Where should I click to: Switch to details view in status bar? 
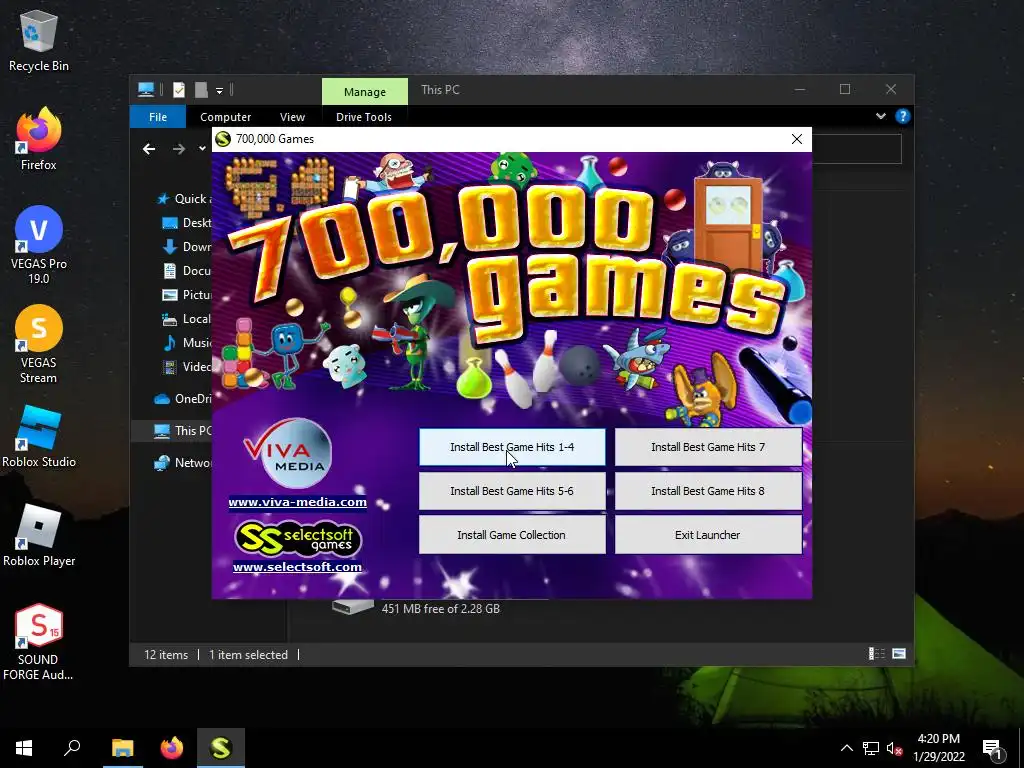click(x=876, y=654)
